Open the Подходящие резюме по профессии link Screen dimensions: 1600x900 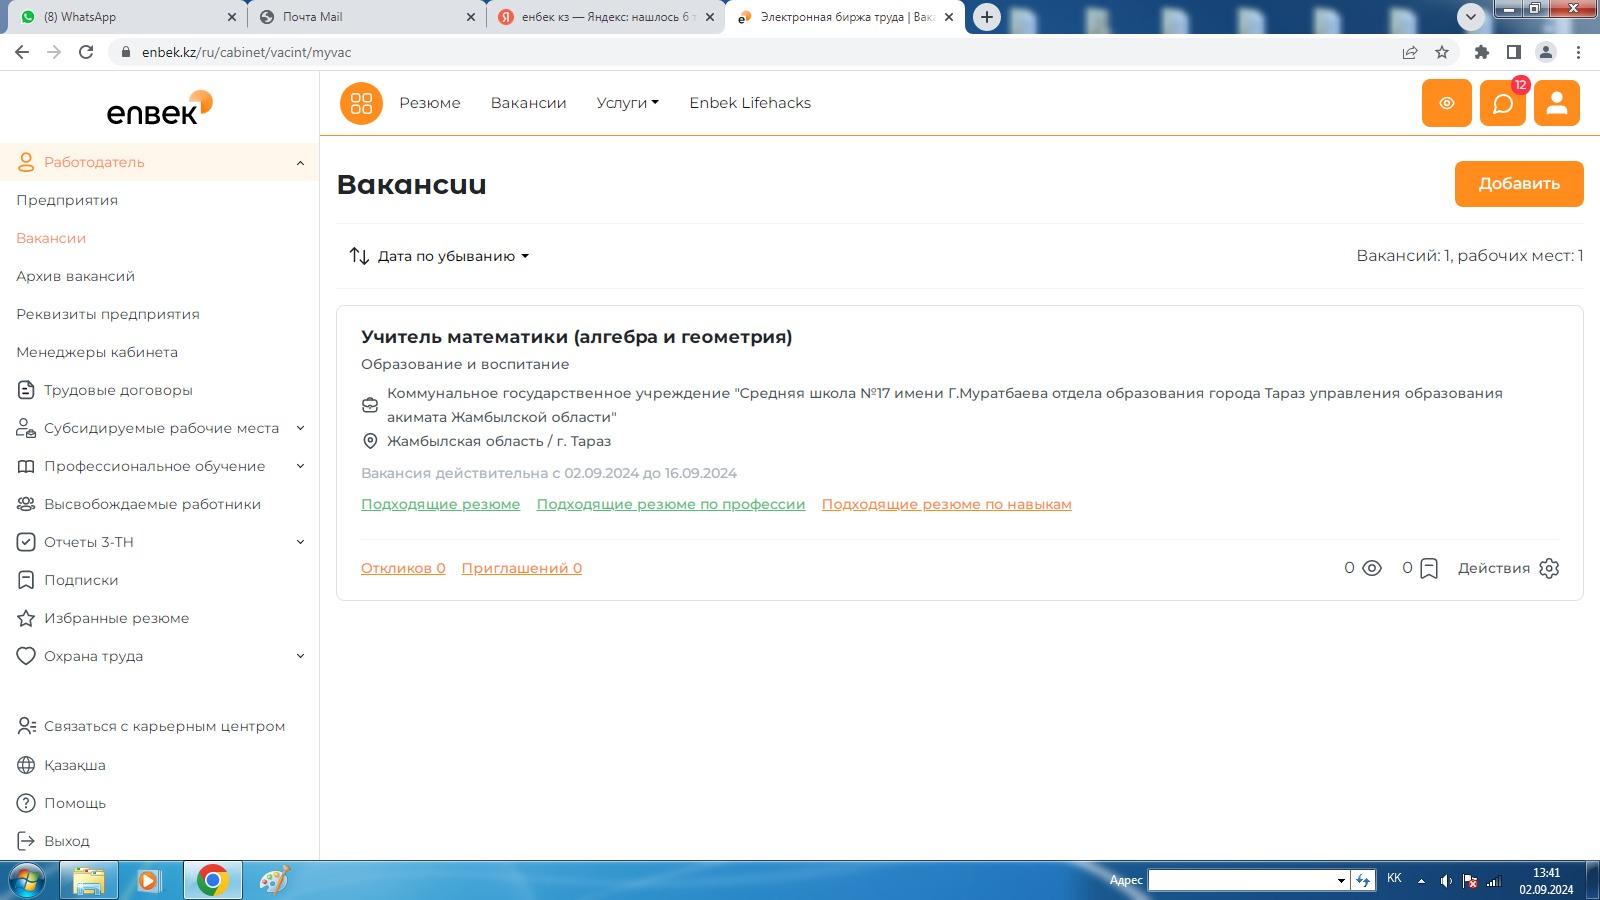[671, 504]
